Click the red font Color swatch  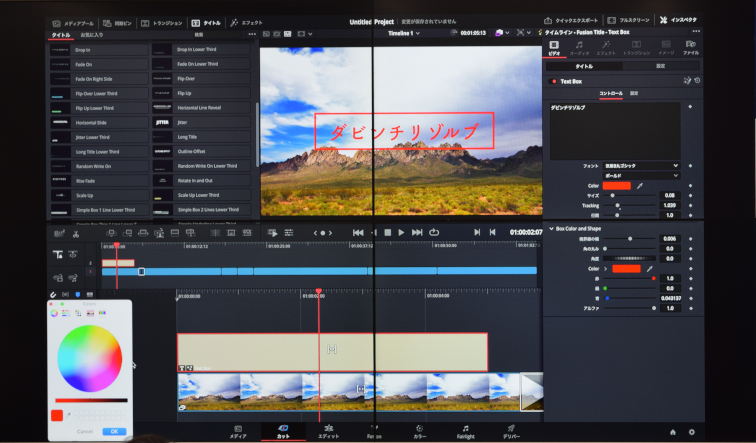point(616,186)
